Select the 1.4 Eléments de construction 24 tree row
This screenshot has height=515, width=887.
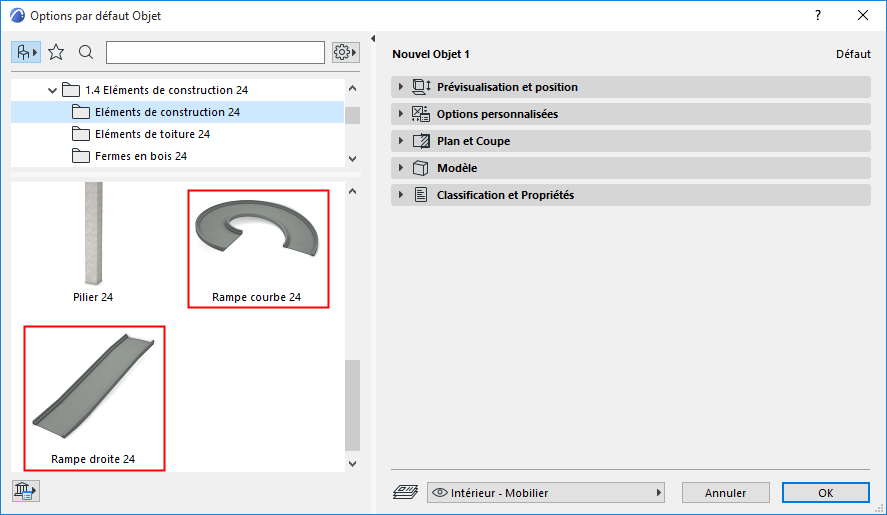click(177, 90)
